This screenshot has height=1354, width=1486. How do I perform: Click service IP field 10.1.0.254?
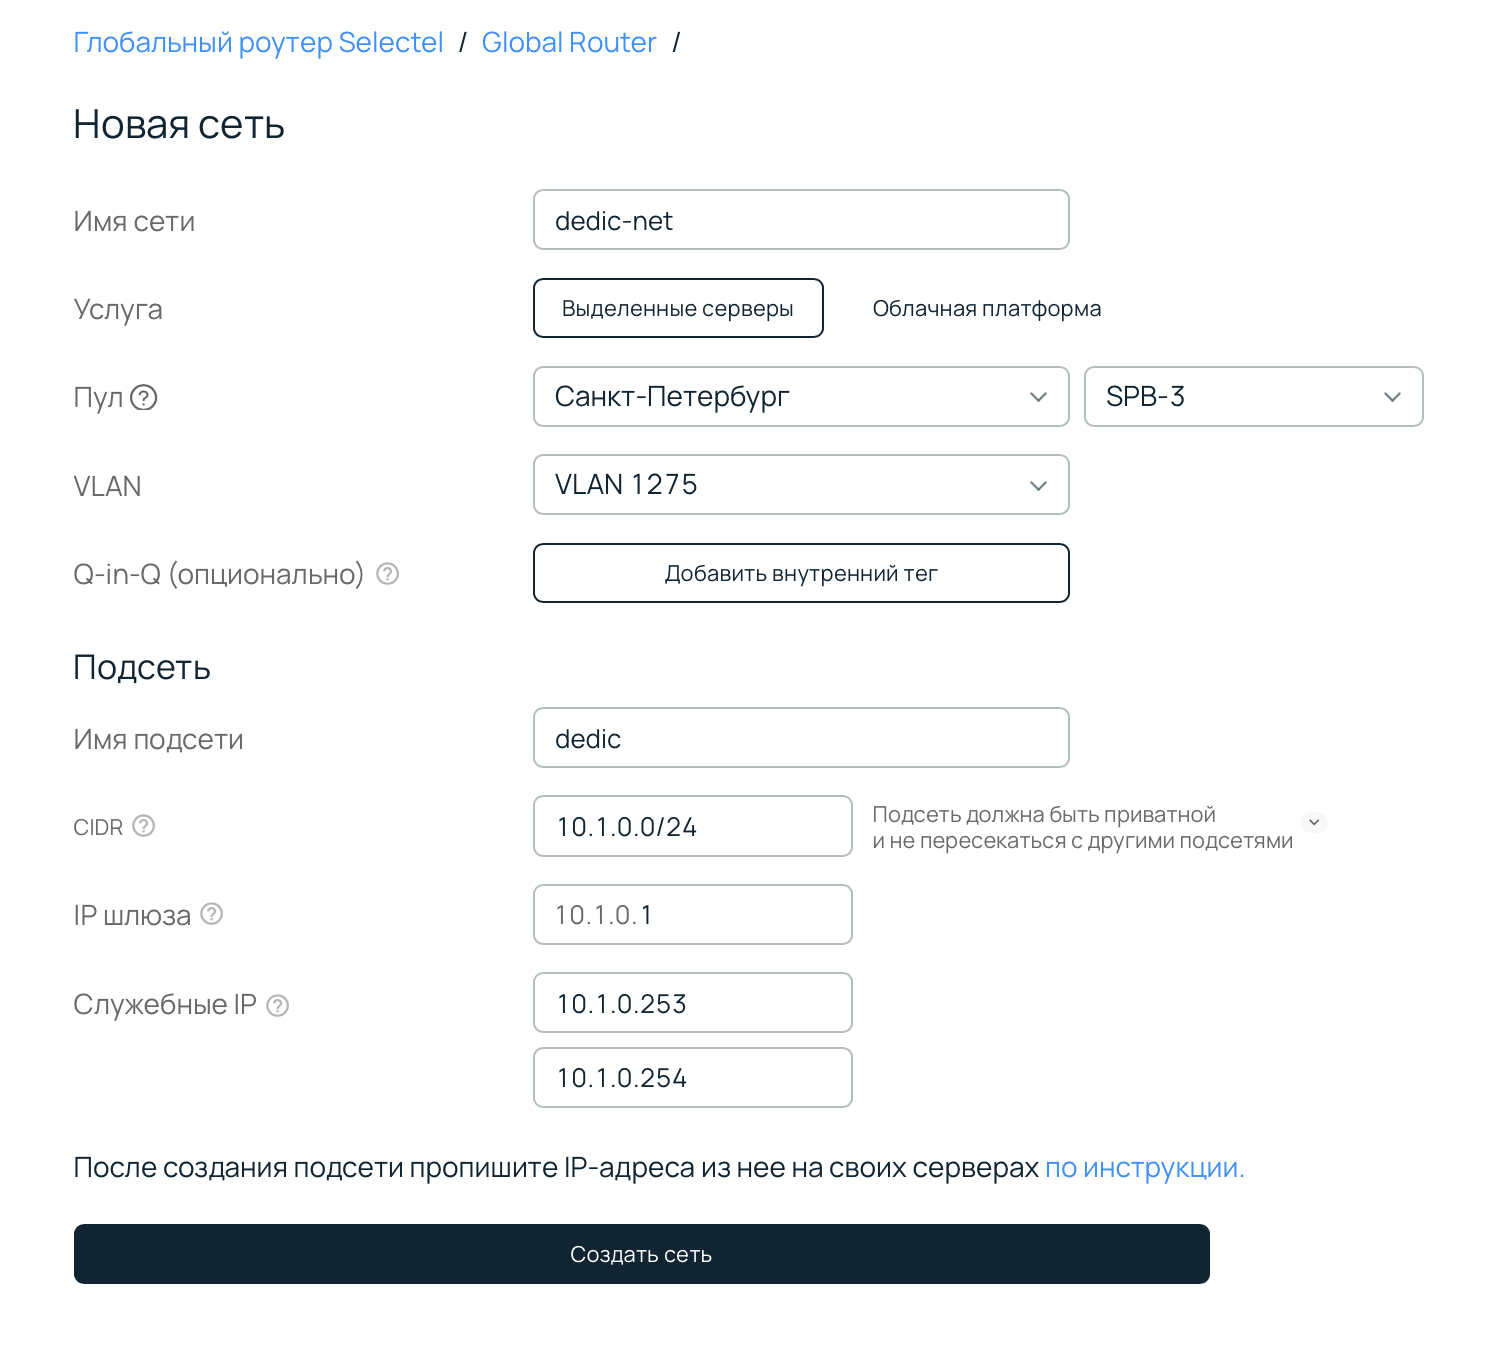[x=693, y=1077]
